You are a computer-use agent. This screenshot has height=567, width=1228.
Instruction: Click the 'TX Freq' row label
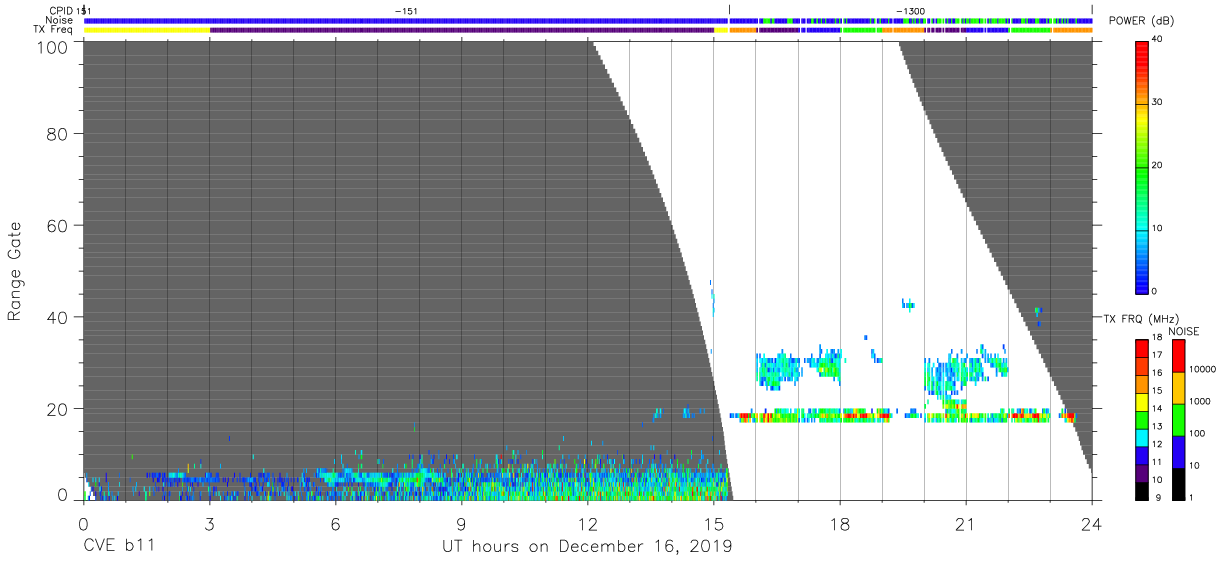click(53, 30)
